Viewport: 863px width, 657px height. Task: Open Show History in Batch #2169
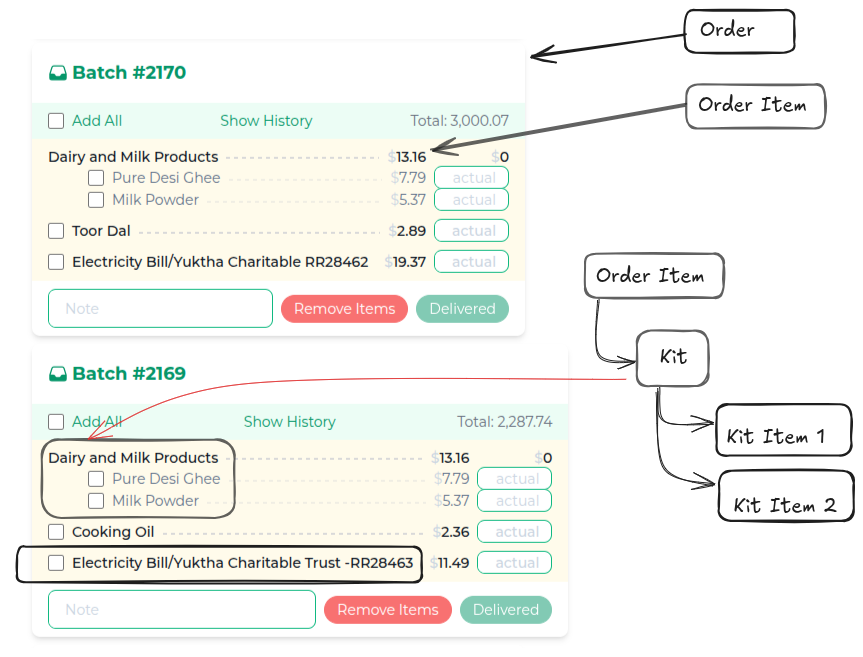pos(289,422)
